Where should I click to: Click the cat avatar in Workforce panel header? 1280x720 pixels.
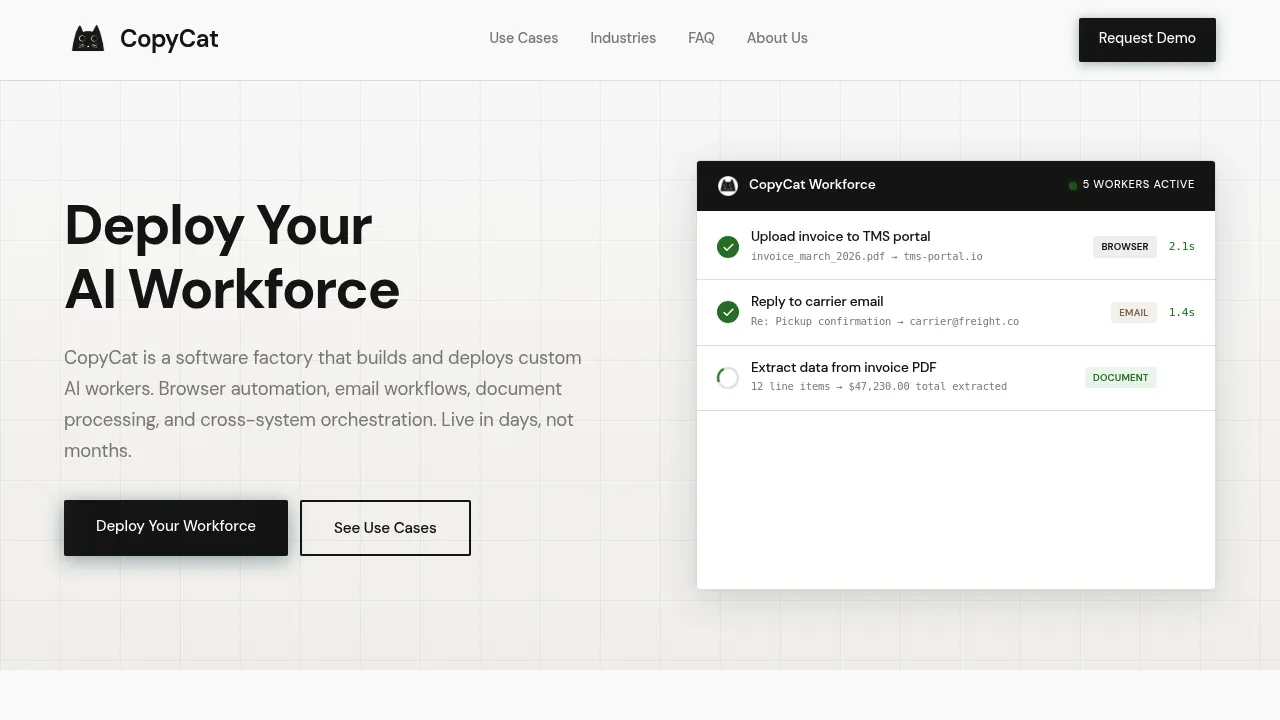(x=728, y=186)
